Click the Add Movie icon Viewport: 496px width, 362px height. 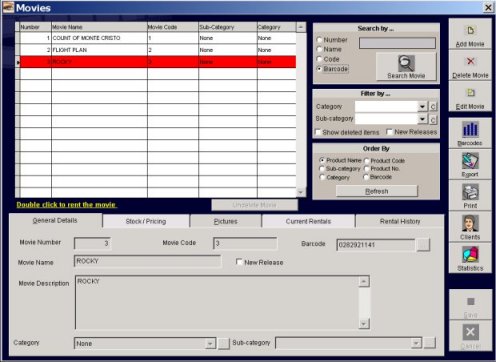[470, 31]
